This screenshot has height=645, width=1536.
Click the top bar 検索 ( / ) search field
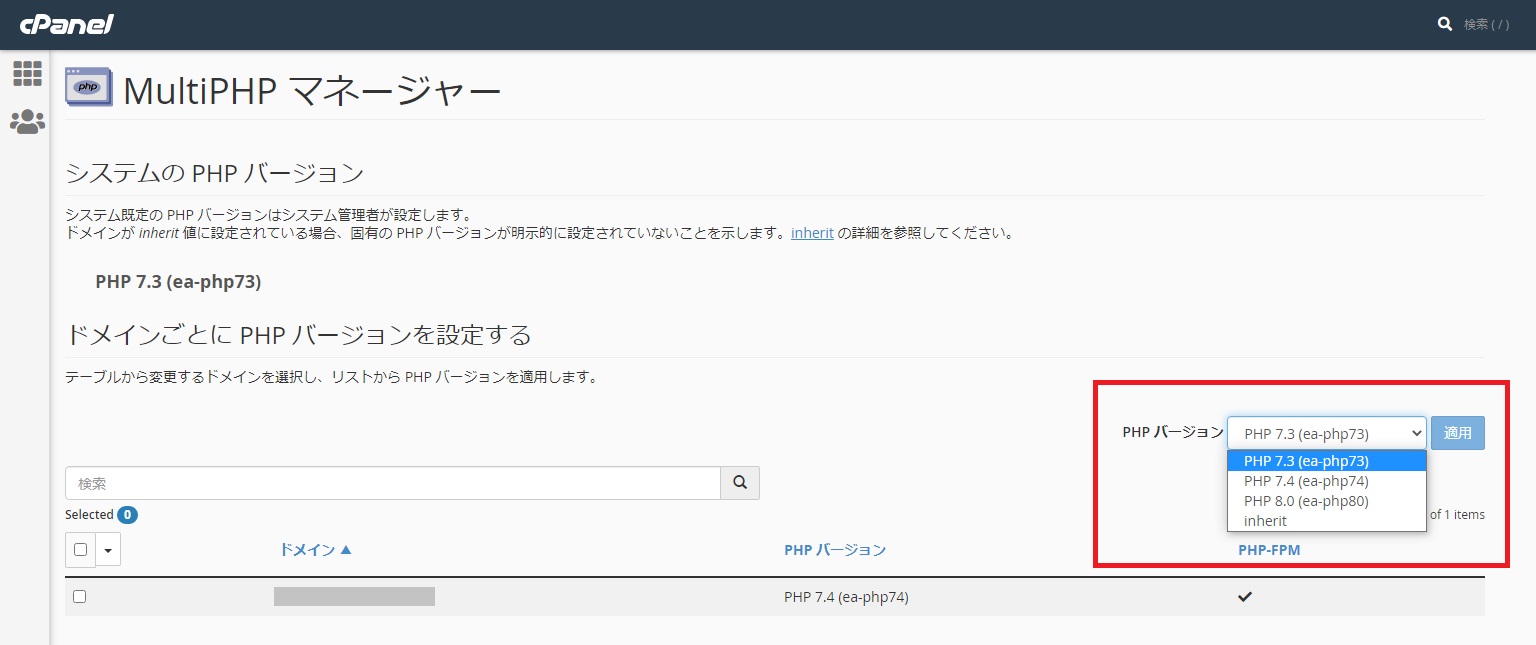coord(1486,24)
